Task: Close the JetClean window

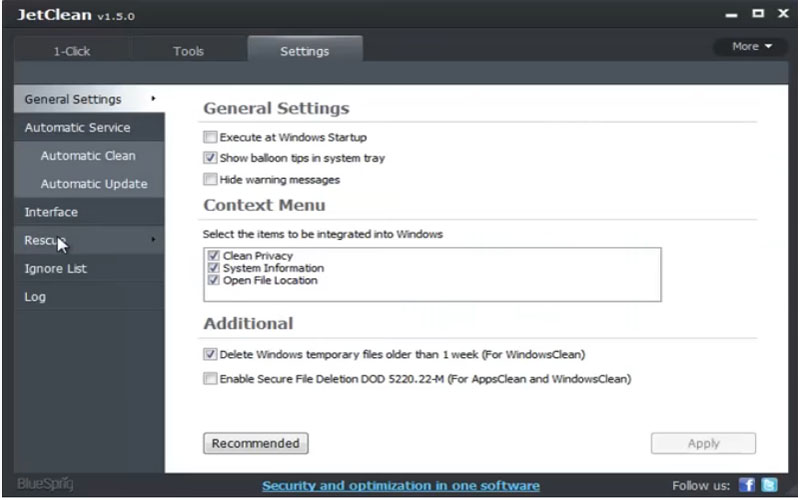Action: point(783,14)
